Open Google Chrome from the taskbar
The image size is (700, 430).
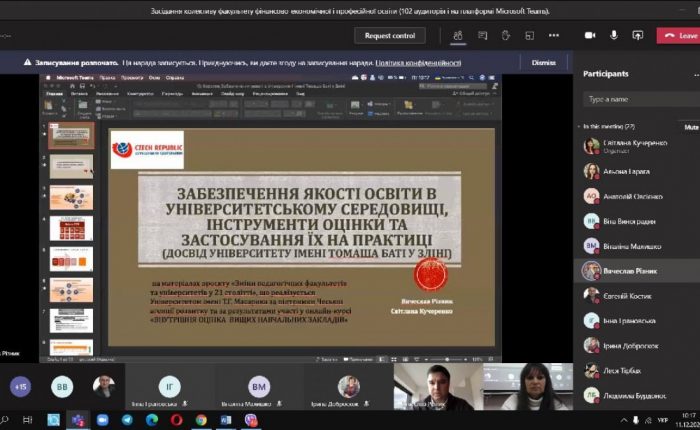[201, 420]
